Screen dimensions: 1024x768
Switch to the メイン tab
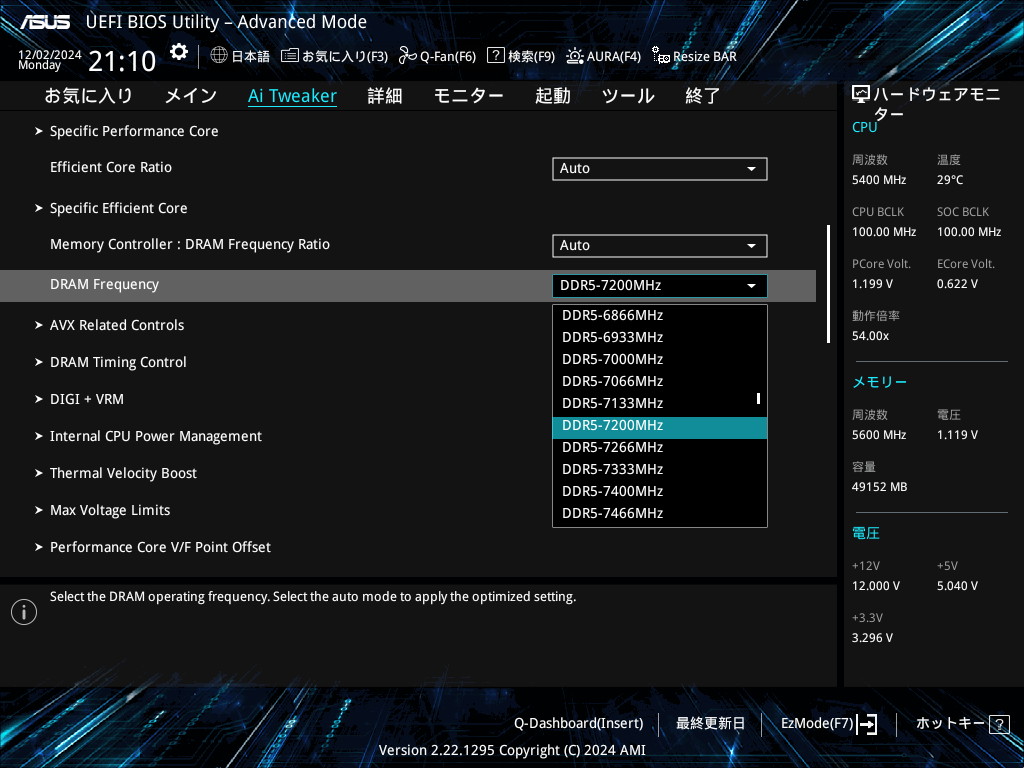(191, 96)
